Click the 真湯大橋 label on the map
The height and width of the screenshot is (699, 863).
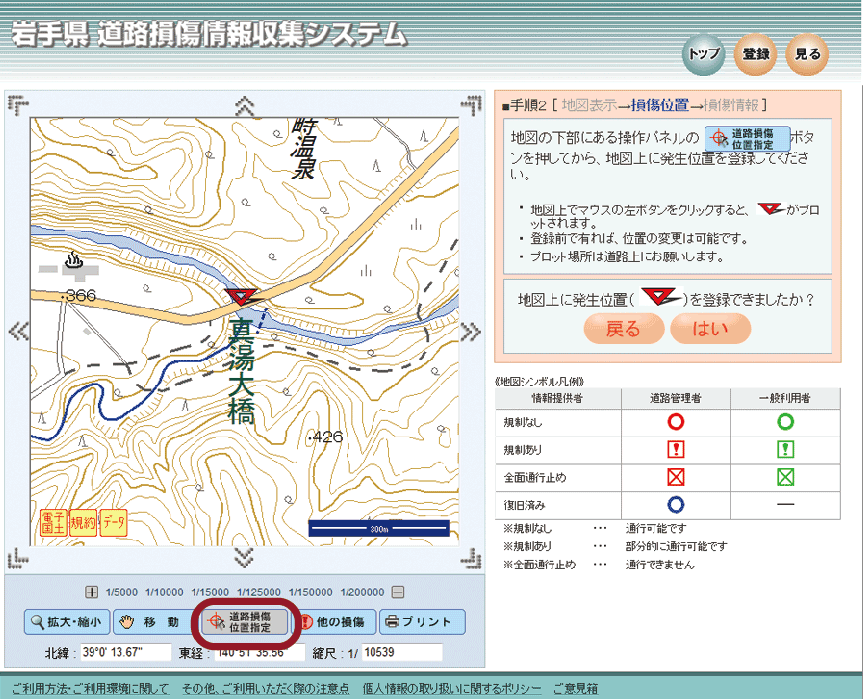pos(242,372)
